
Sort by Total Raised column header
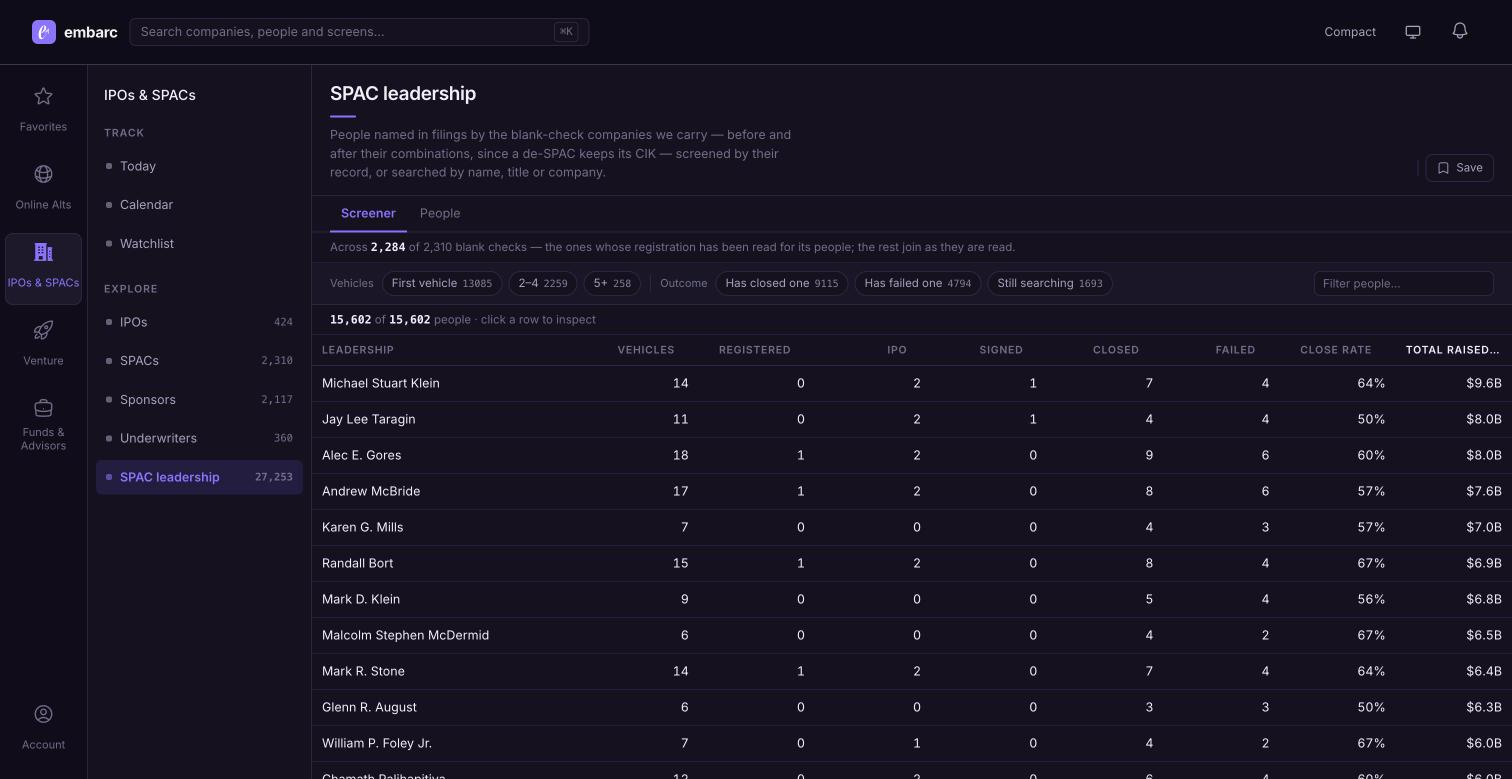1452,350
